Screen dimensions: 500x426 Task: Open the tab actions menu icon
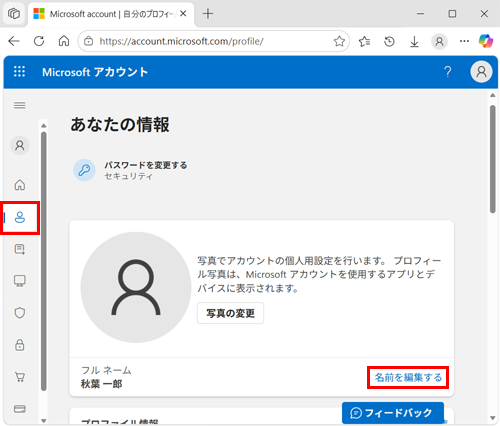click(14, 14)
